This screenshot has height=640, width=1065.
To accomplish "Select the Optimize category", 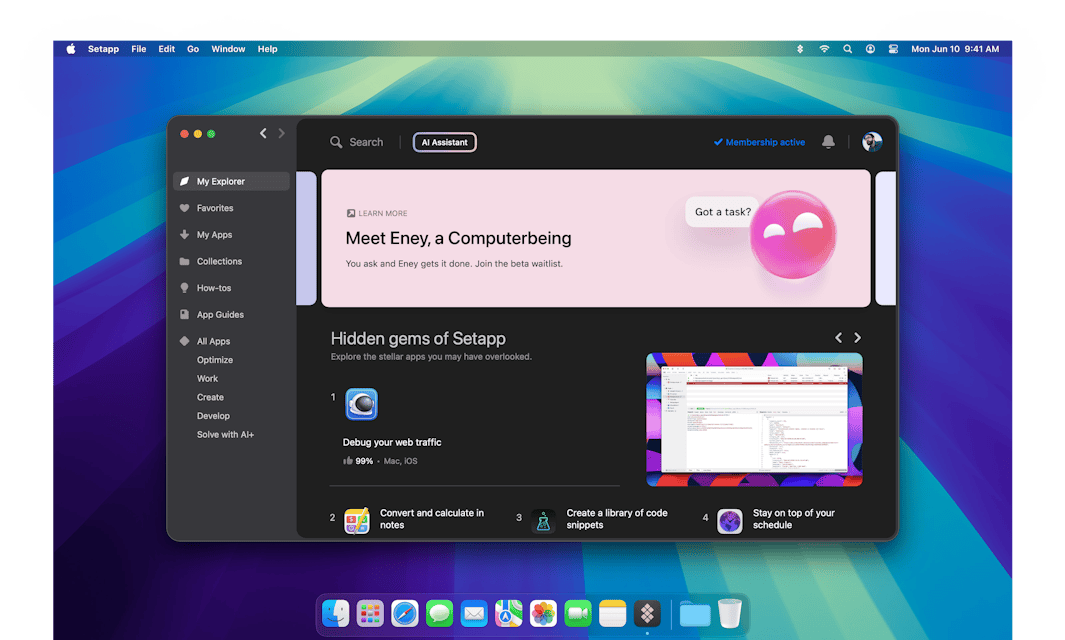I will (215, 360).
